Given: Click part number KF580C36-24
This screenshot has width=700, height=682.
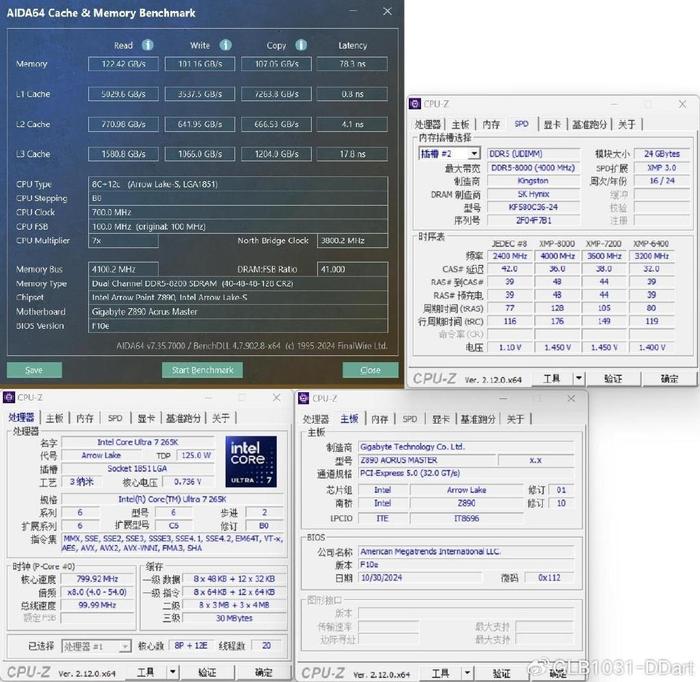Looking at the screenshot, I should pyautogui.click(x=533, y=207).
